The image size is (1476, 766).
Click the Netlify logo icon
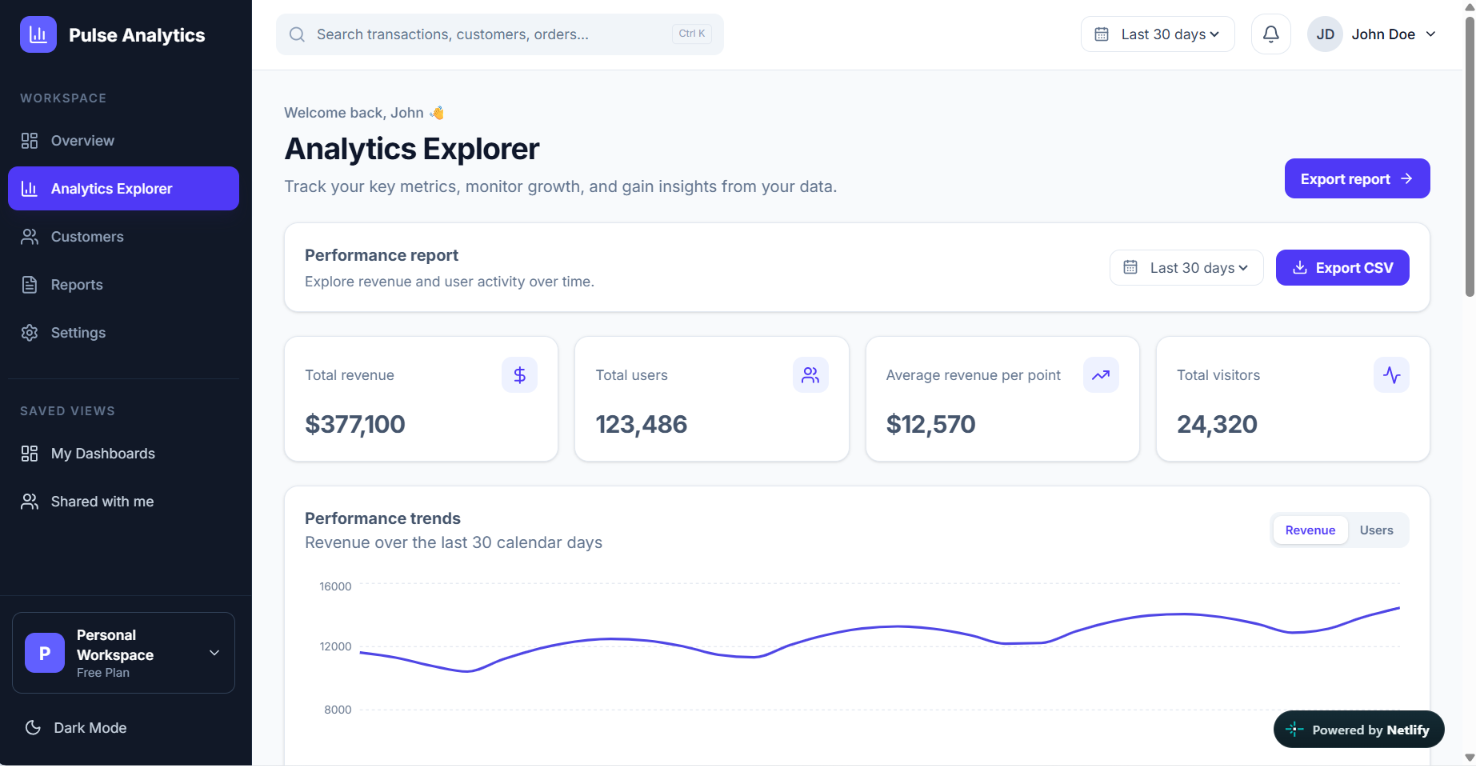click(x=1295, y=730)
